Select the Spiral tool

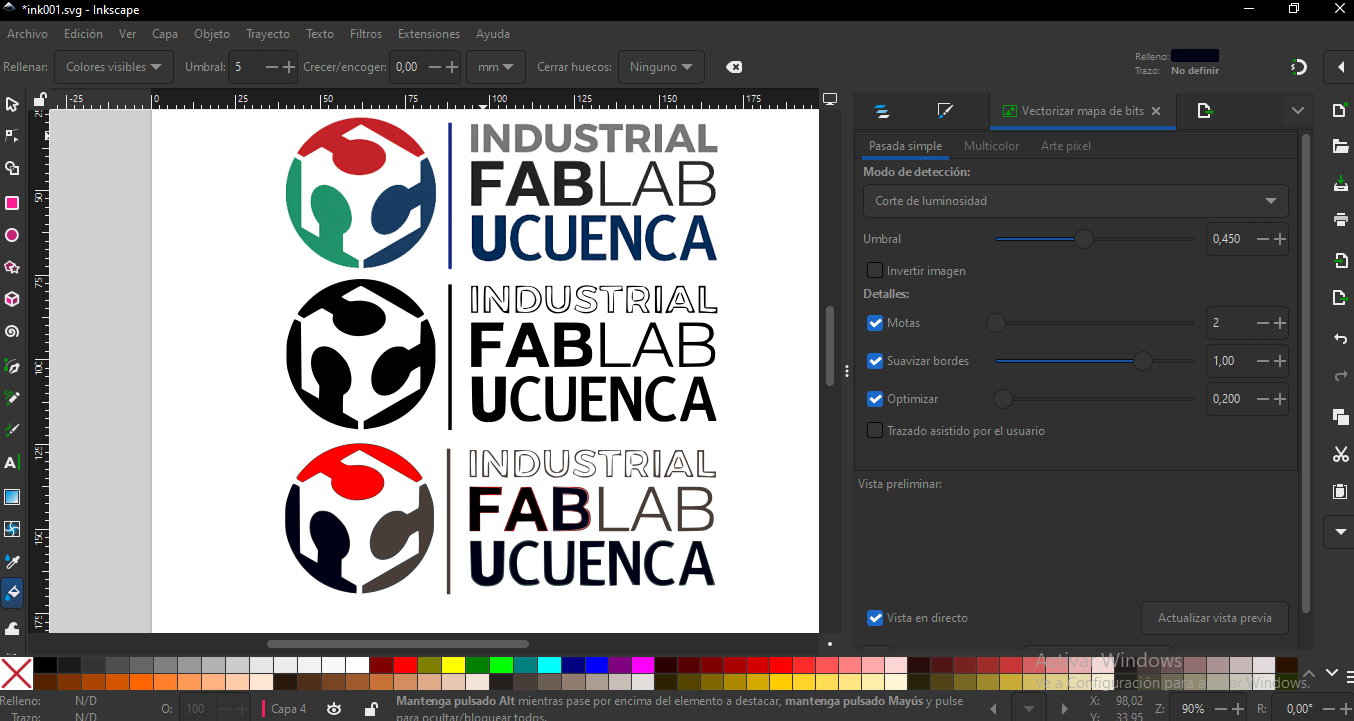click(12, 330)
